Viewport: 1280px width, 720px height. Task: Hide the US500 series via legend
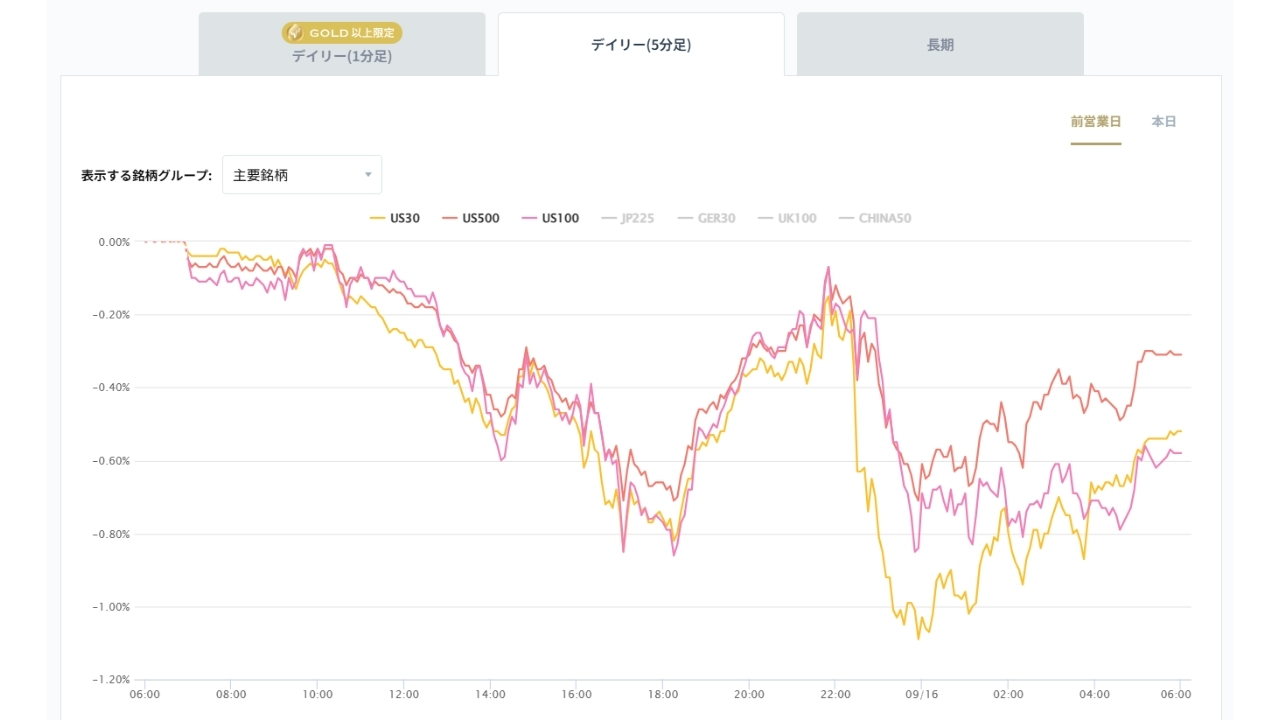[x=471, y=218]
